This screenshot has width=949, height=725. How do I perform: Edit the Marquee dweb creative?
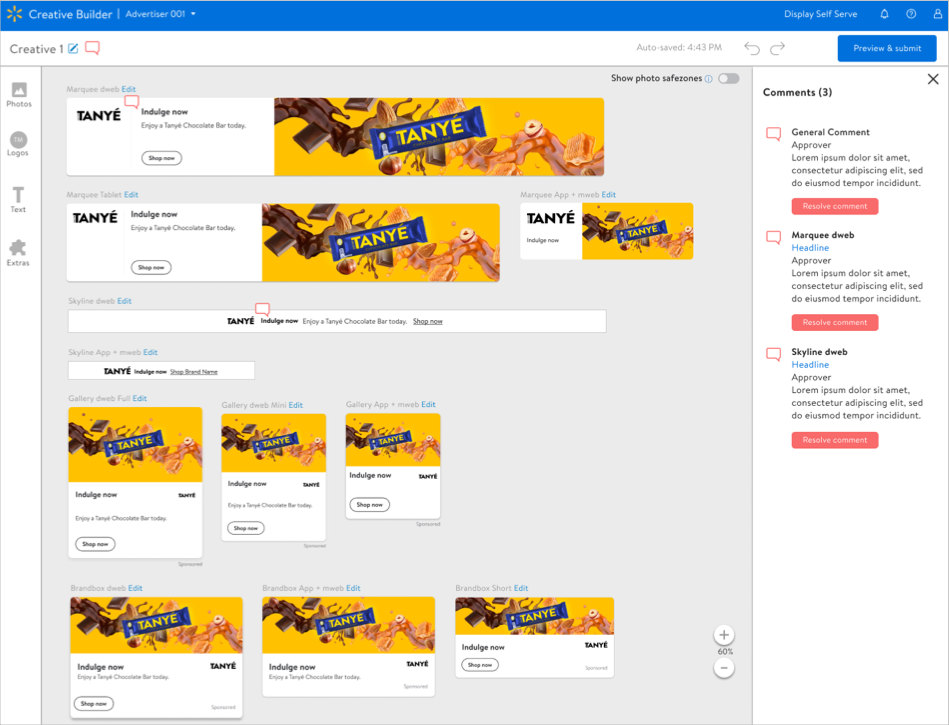pos(128,89)
